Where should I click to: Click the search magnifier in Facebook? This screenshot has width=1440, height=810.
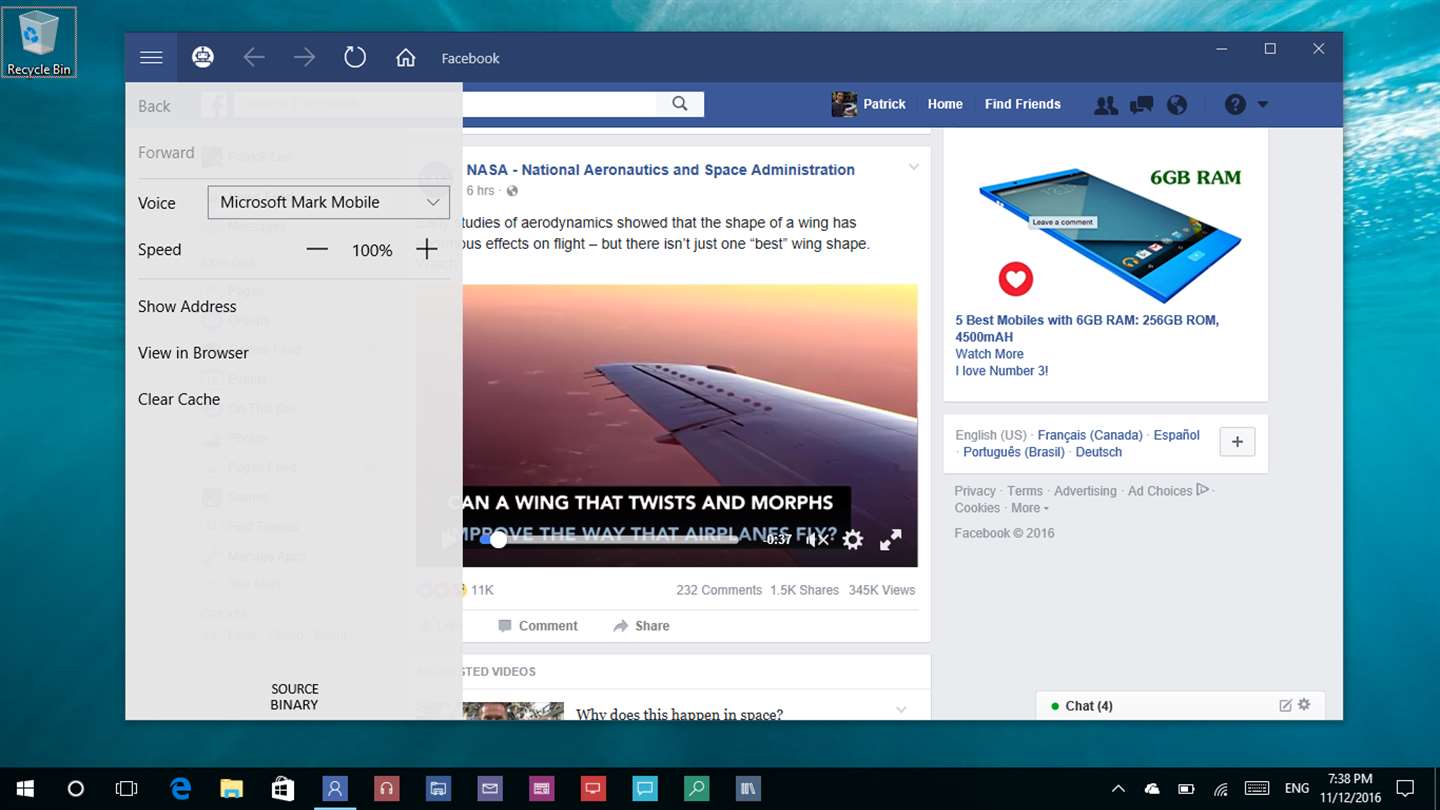click(x=680, y=104)
